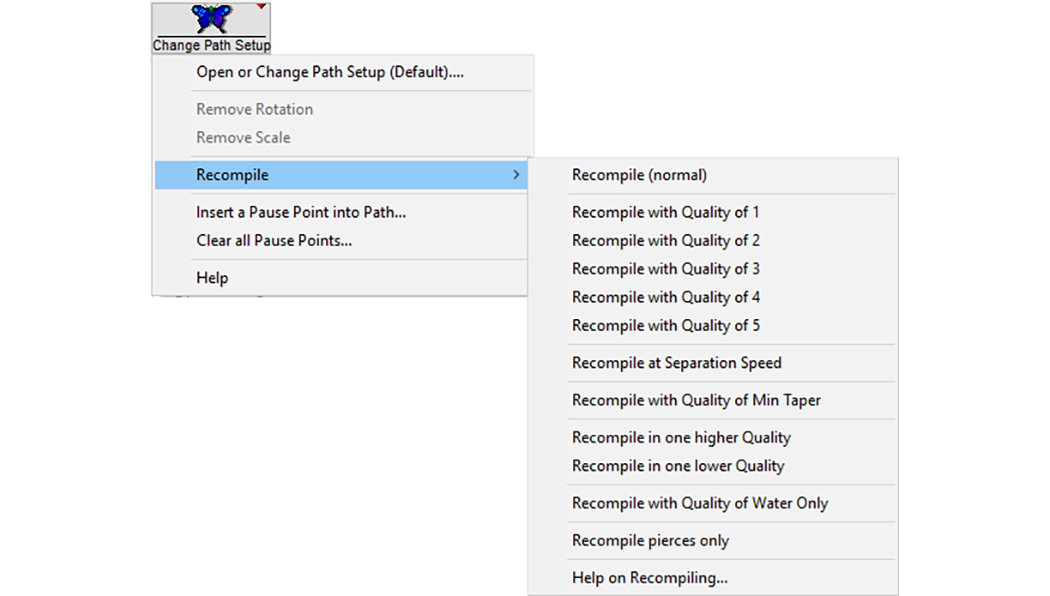Choose Recompile with Quality of 2
Image resolution: width=1050 pixels, height=596 pixels.
point(665,240)
